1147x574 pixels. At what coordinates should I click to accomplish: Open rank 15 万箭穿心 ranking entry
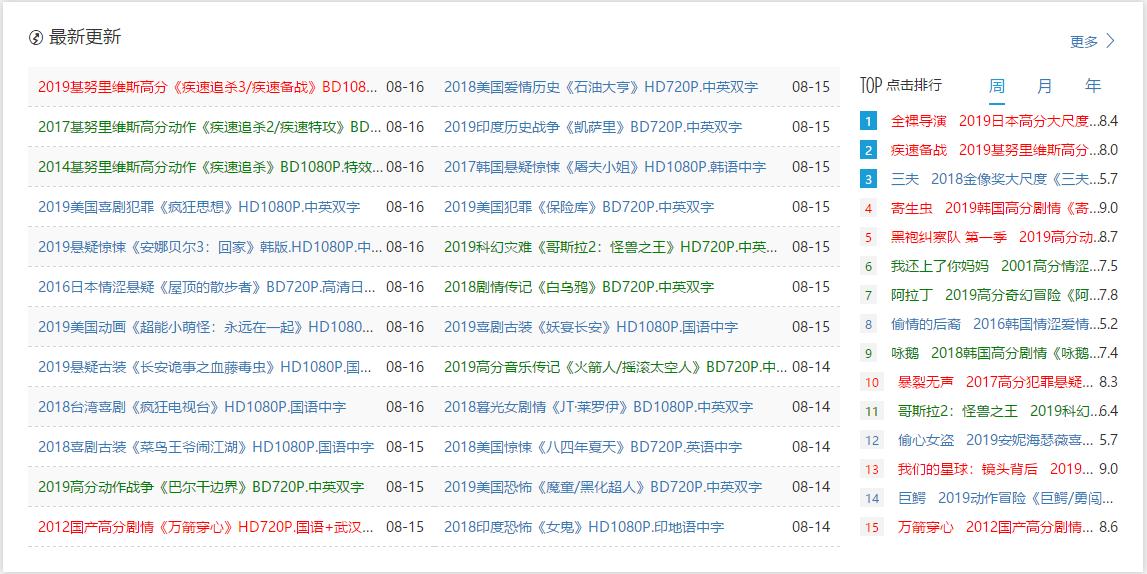click(x=998, y=527)
